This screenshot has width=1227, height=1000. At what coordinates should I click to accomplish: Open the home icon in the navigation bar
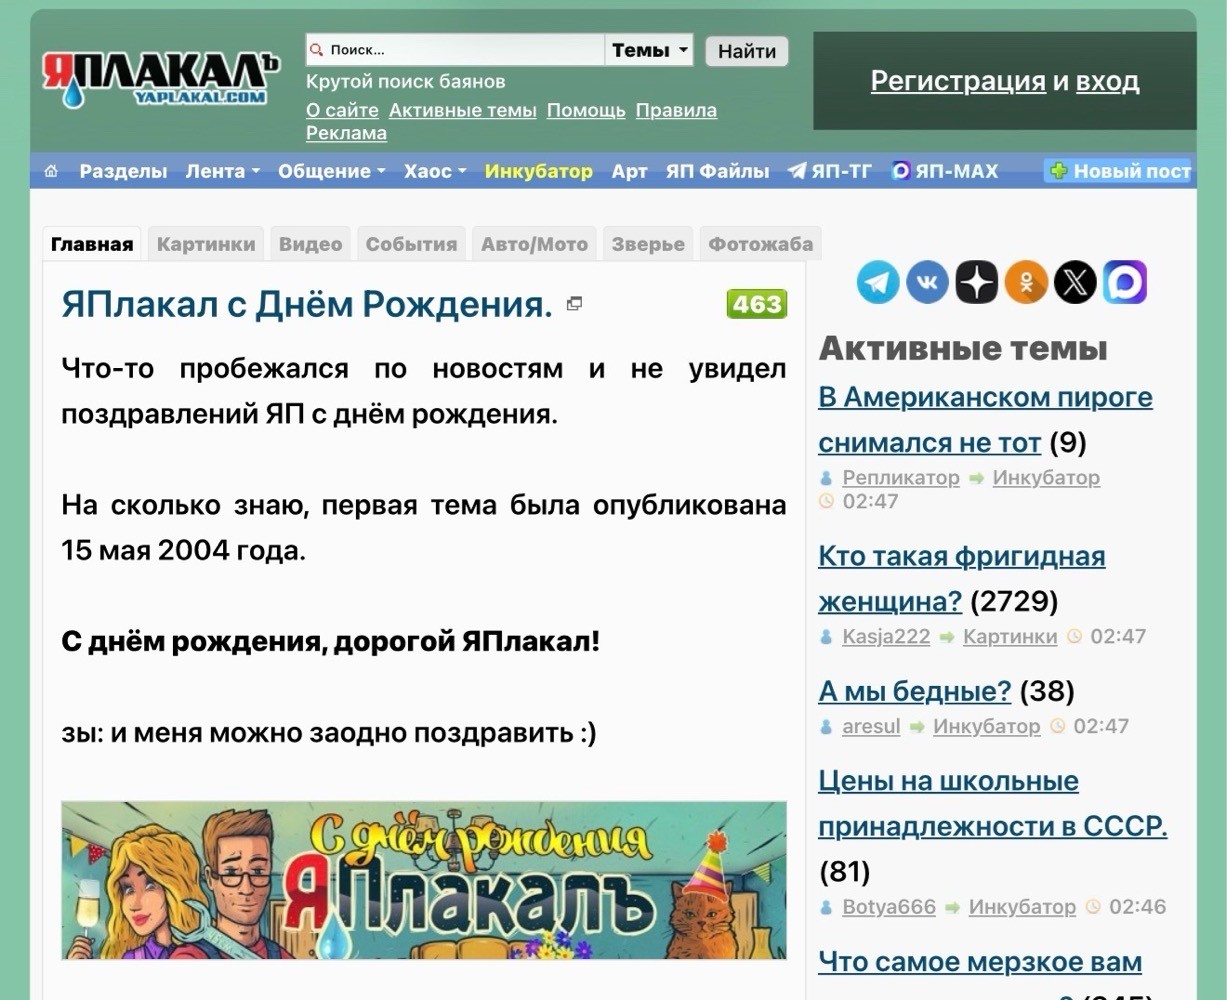coord(51,171)
